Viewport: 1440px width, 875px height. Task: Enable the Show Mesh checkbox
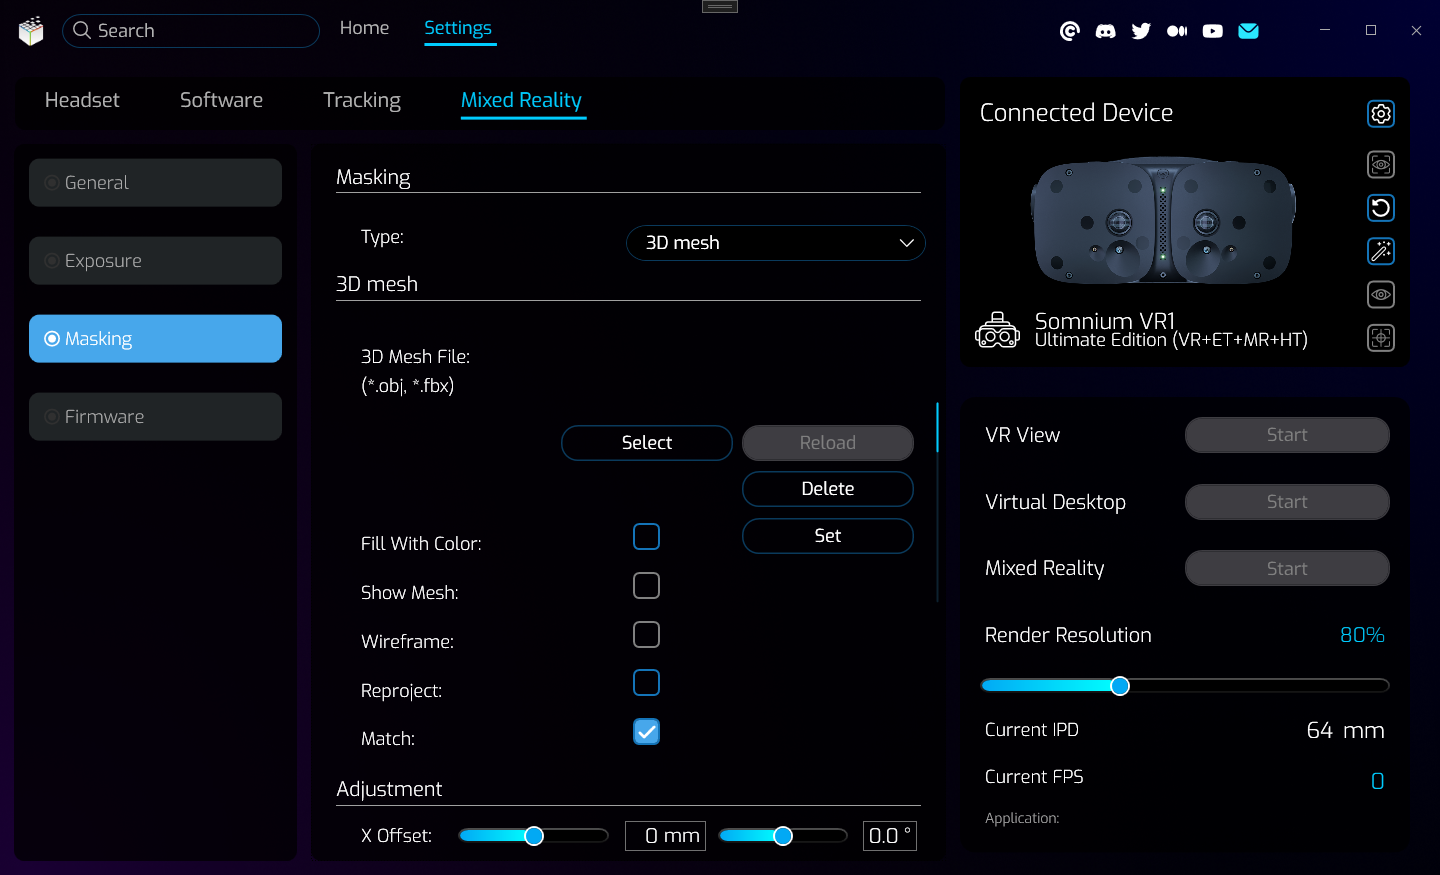point(647,586)
